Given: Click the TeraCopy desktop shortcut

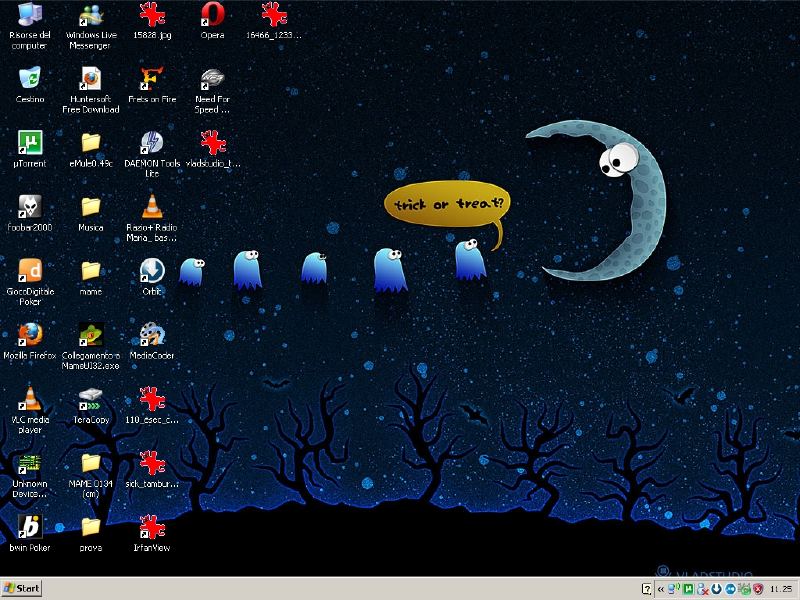Looking at the screenshot, I should tap(91, 400).
